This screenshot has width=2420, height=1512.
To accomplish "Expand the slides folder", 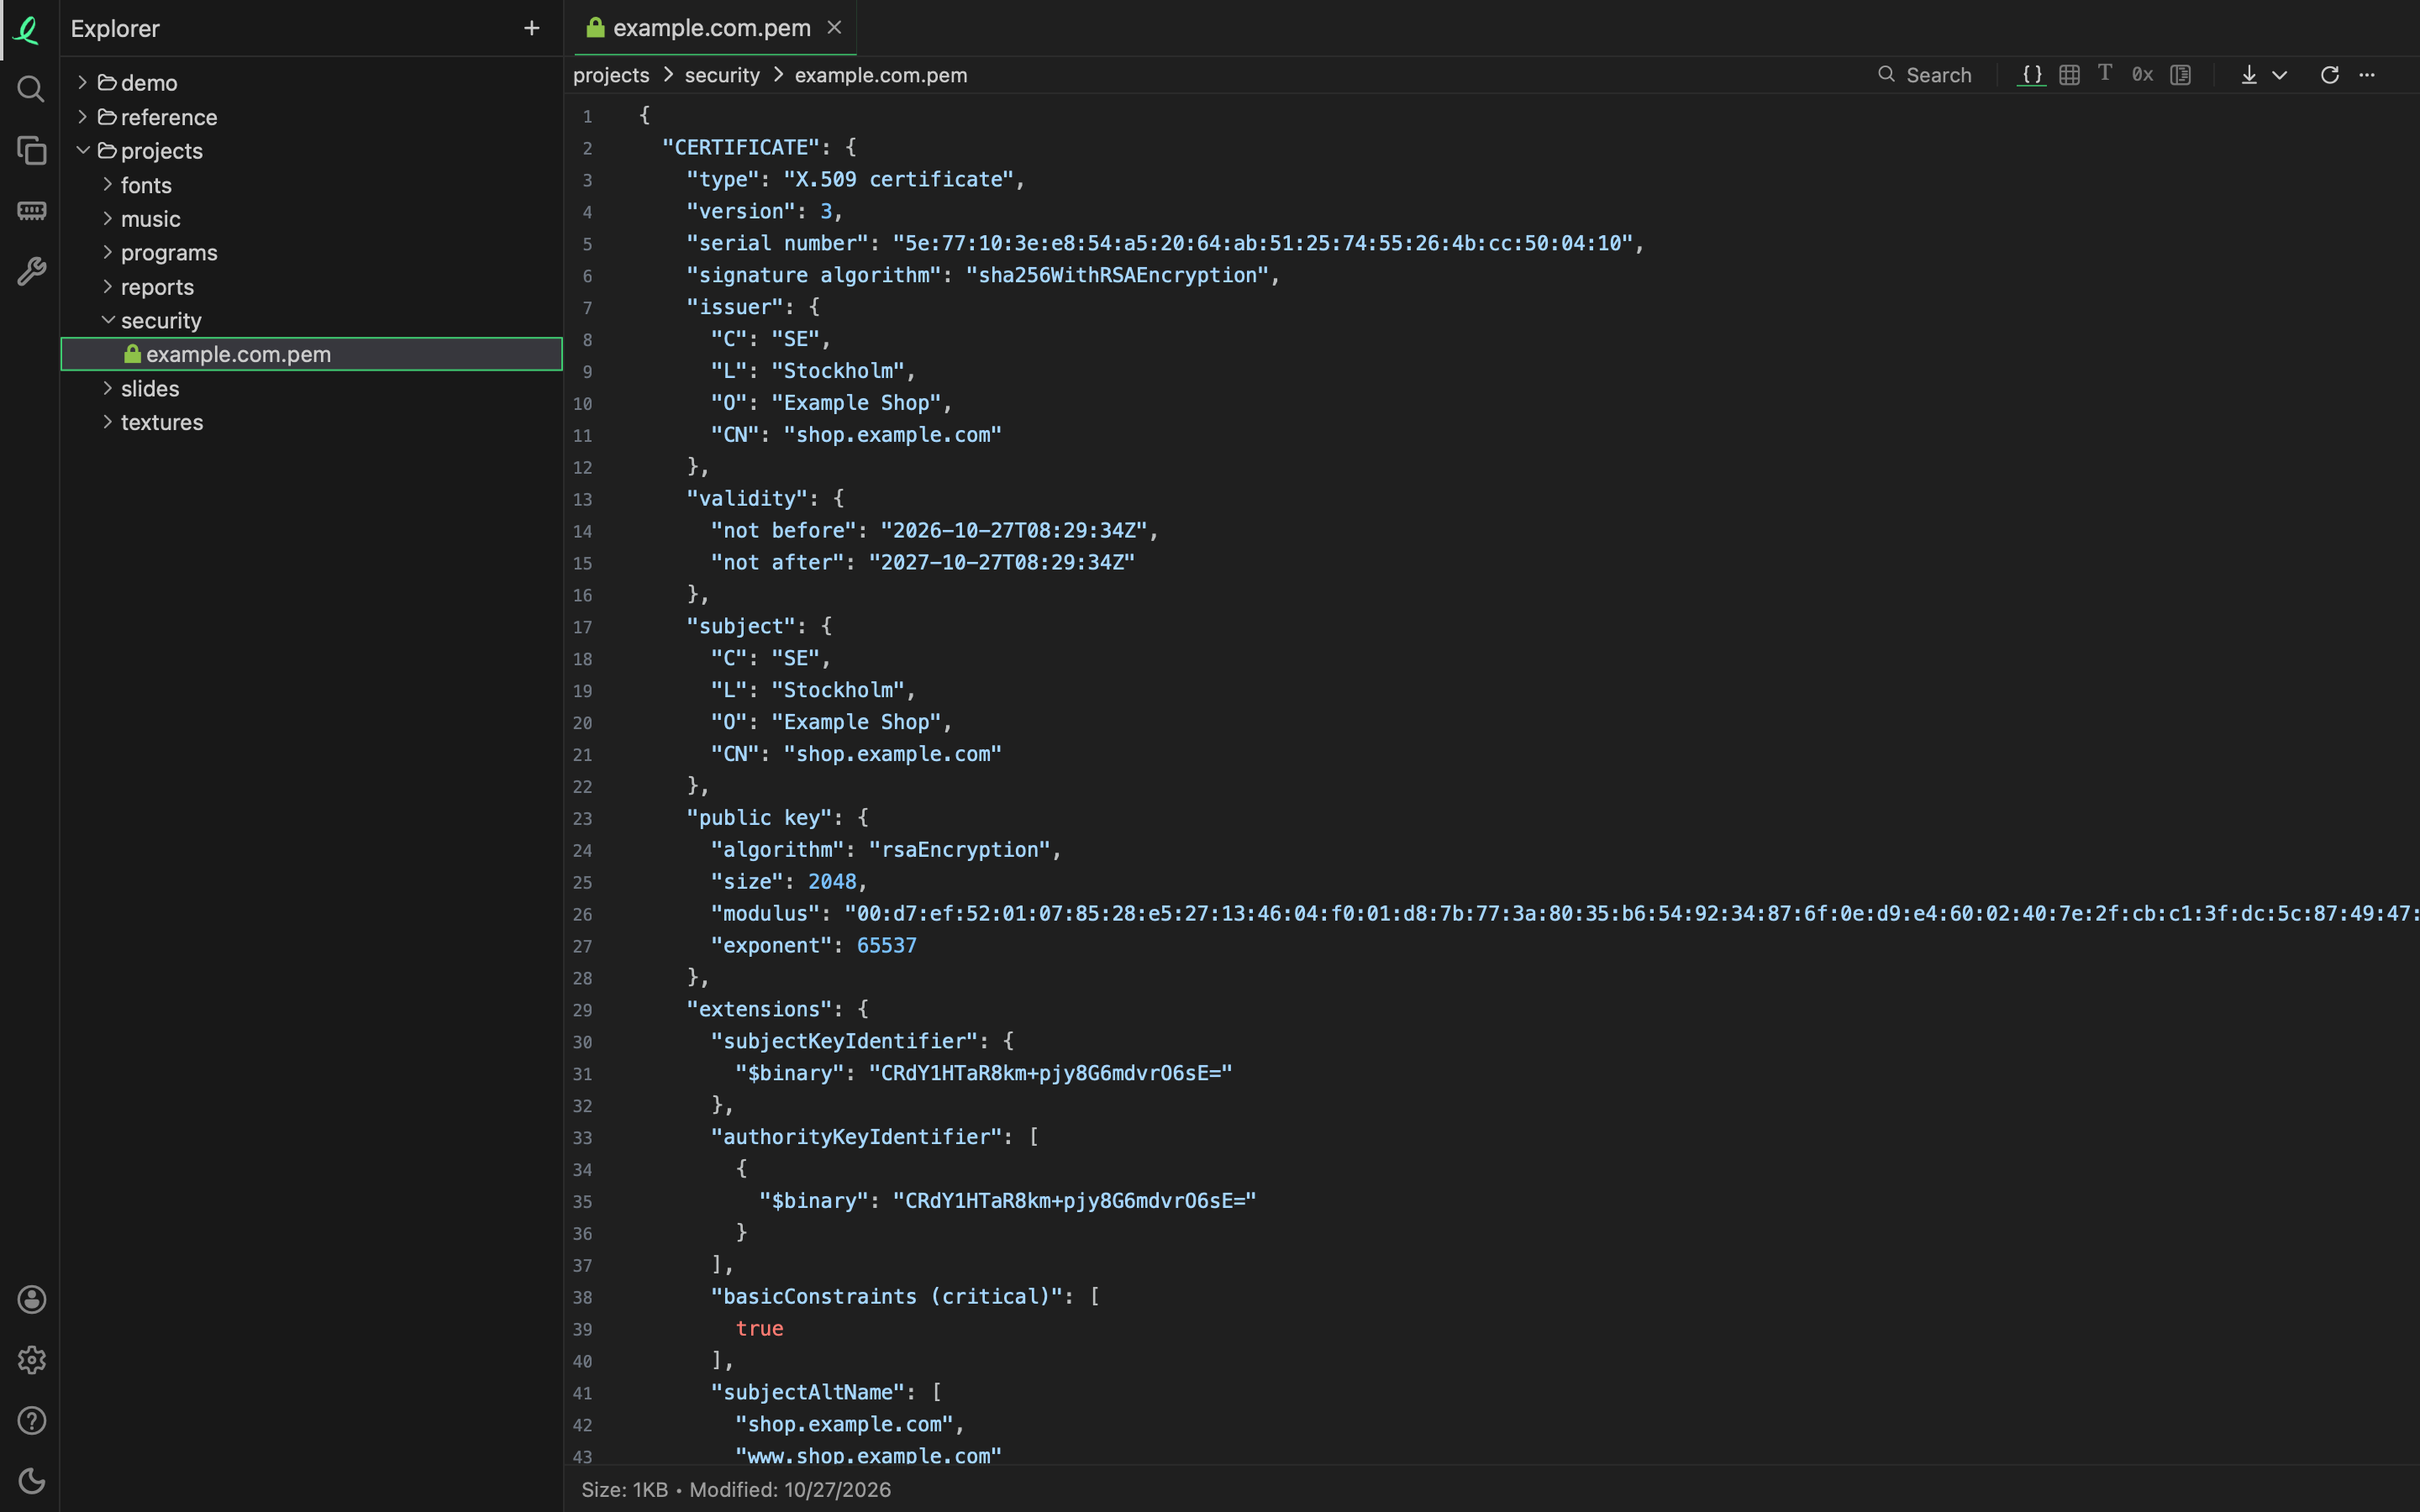I will [x=312, y=389].
